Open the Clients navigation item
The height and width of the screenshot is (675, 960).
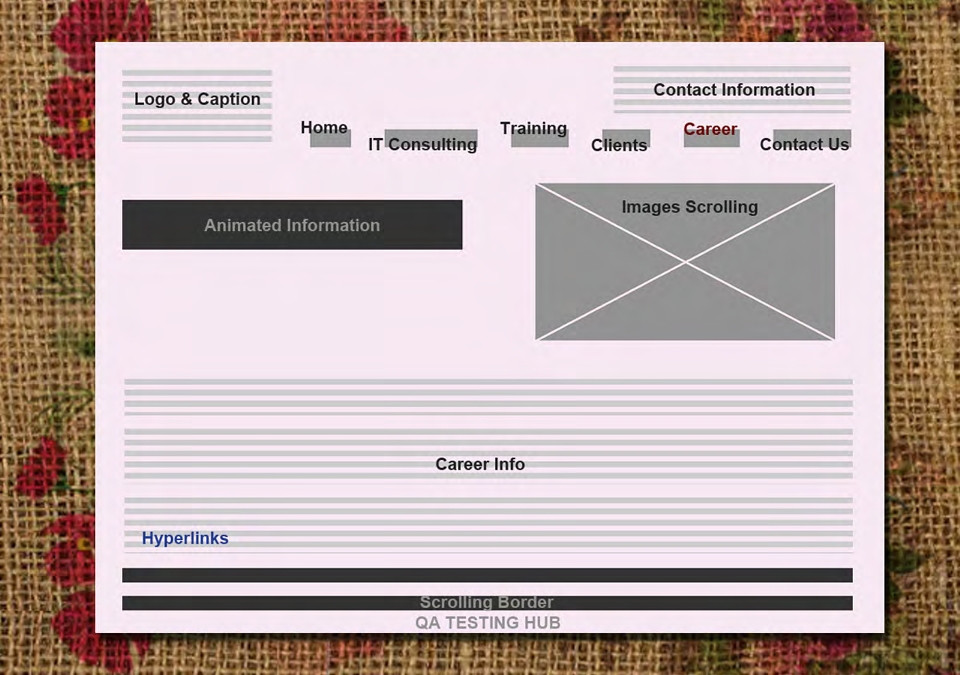click(619, 145)
